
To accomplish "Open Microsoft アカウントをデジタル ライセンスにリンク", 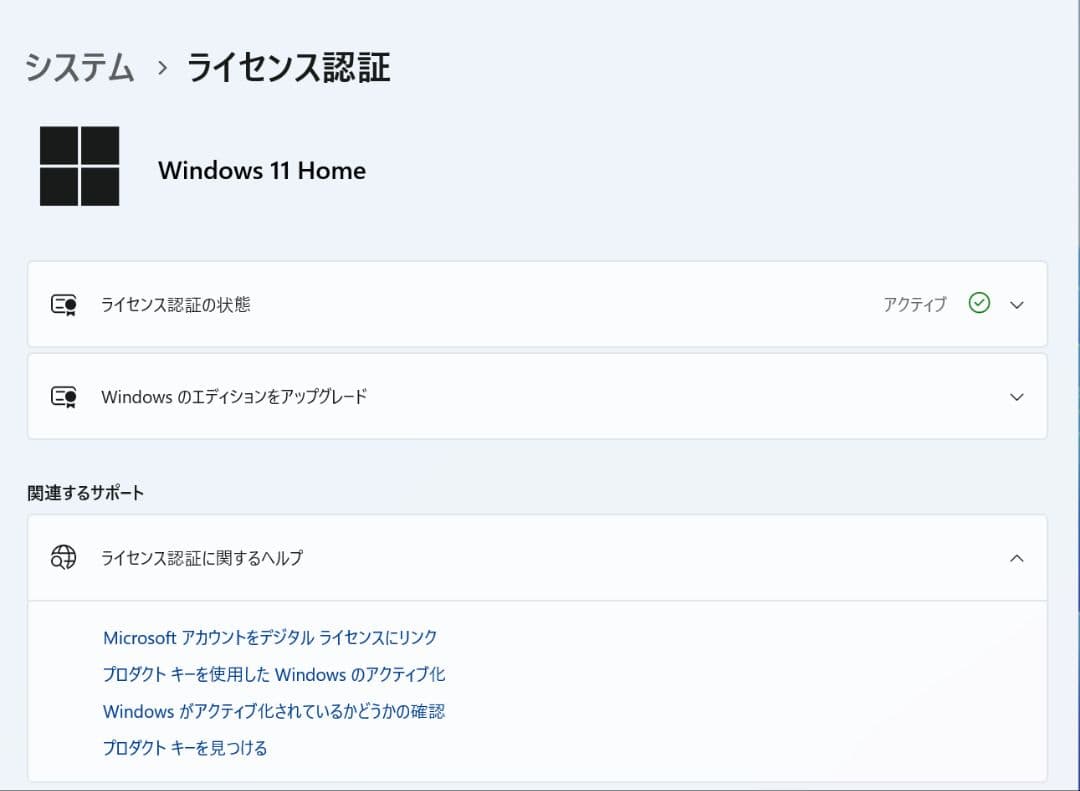I will point(271,637).
